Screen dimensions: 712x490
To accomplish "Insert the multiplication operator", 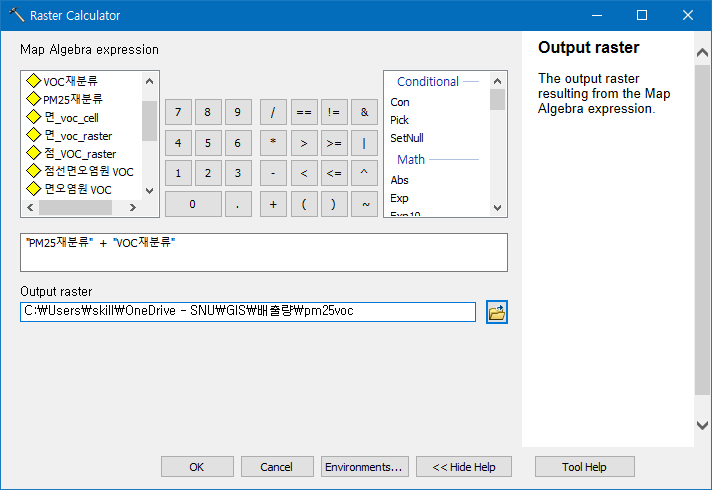I will (x=273, y=143).
